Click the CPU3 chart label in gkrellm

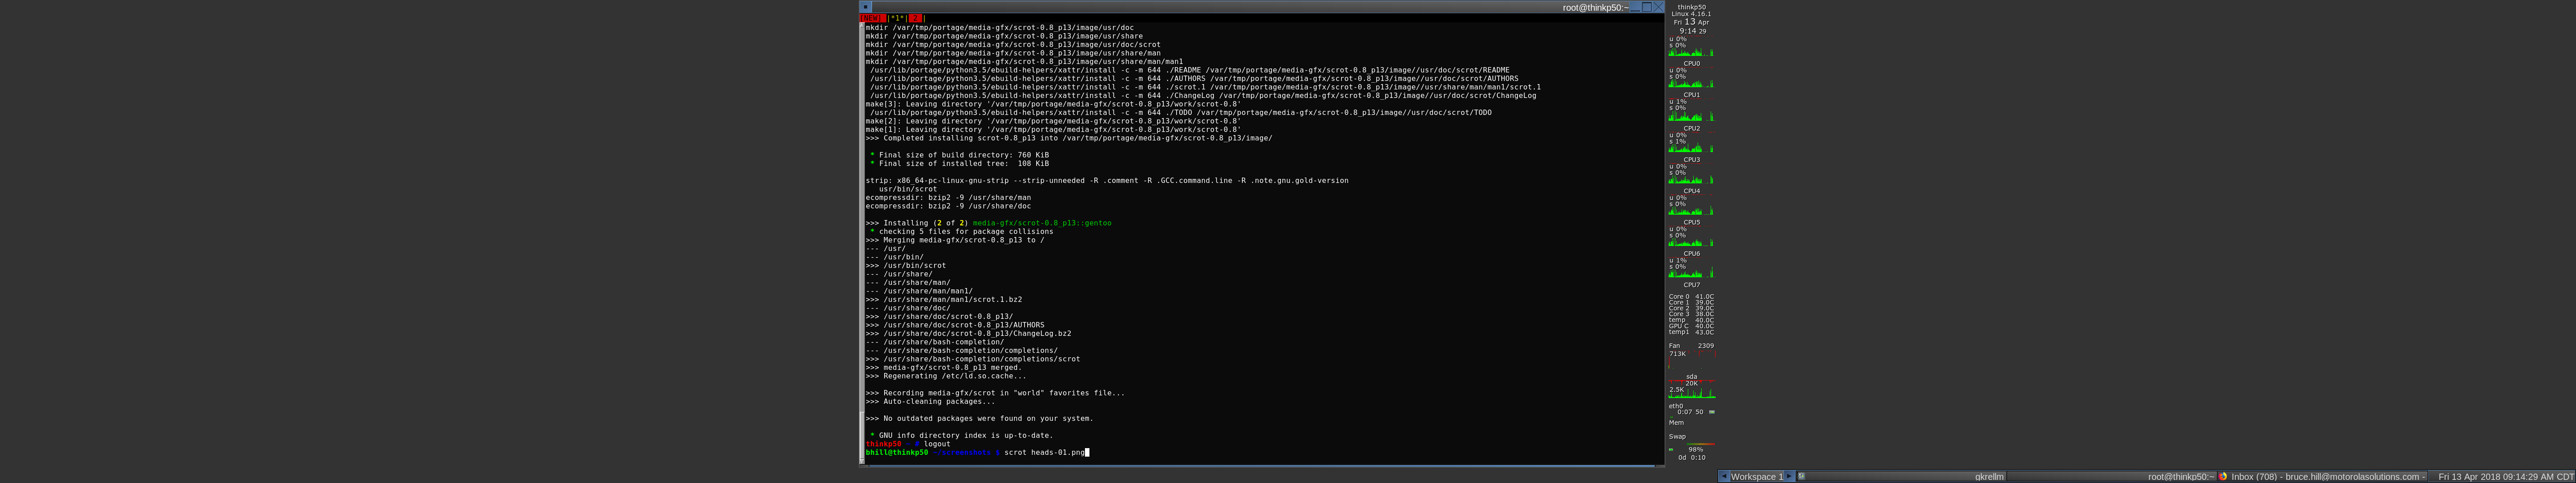click(1691, 159)
